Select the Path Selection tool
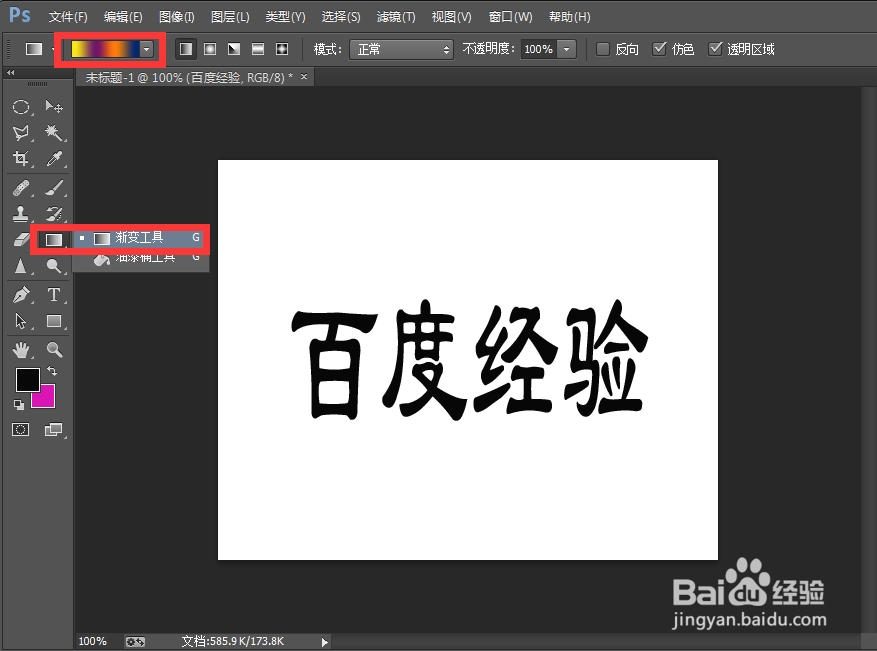877x651 pixels. (x=21, y=321)
